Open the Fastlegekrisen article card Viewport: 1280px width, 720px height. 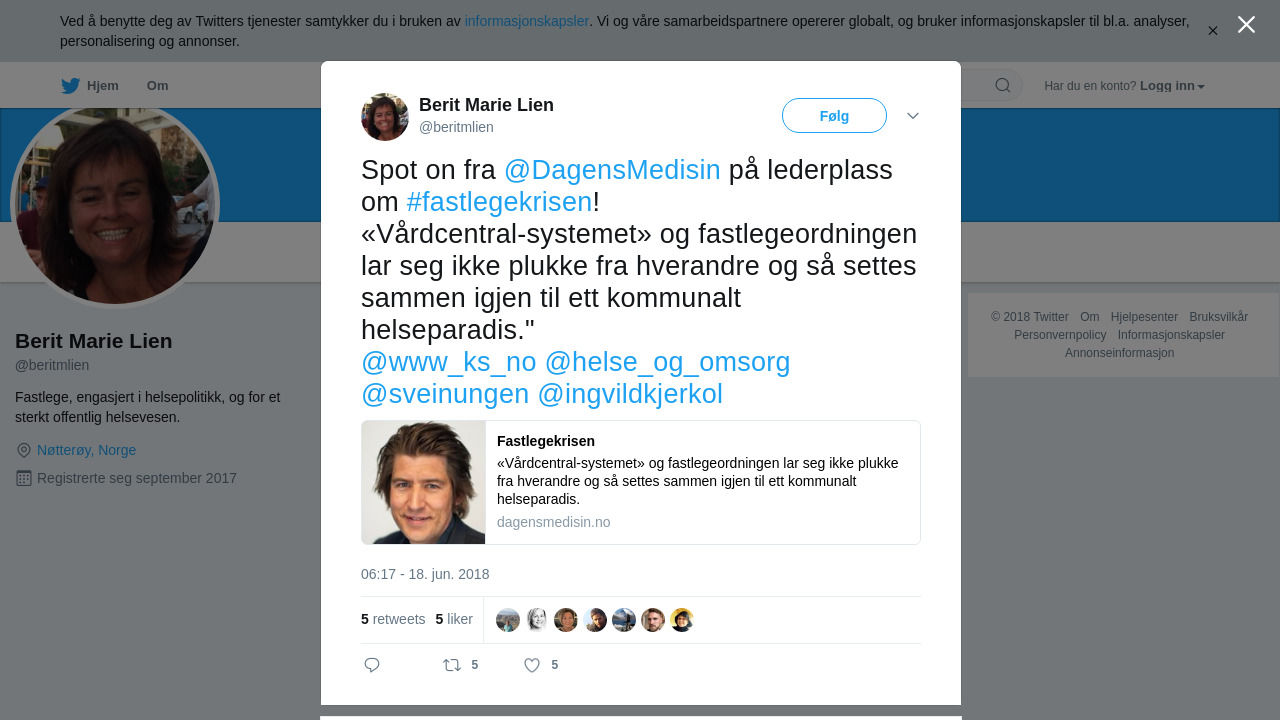(x=641, y=483)
